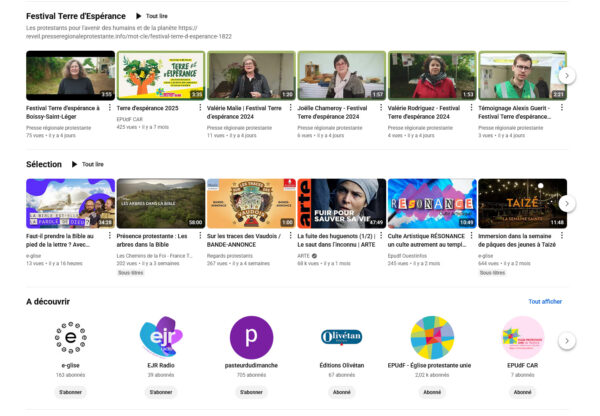600x416 pixels.
Task: Open Epudf Questinfos channel name
Action: 407,256
